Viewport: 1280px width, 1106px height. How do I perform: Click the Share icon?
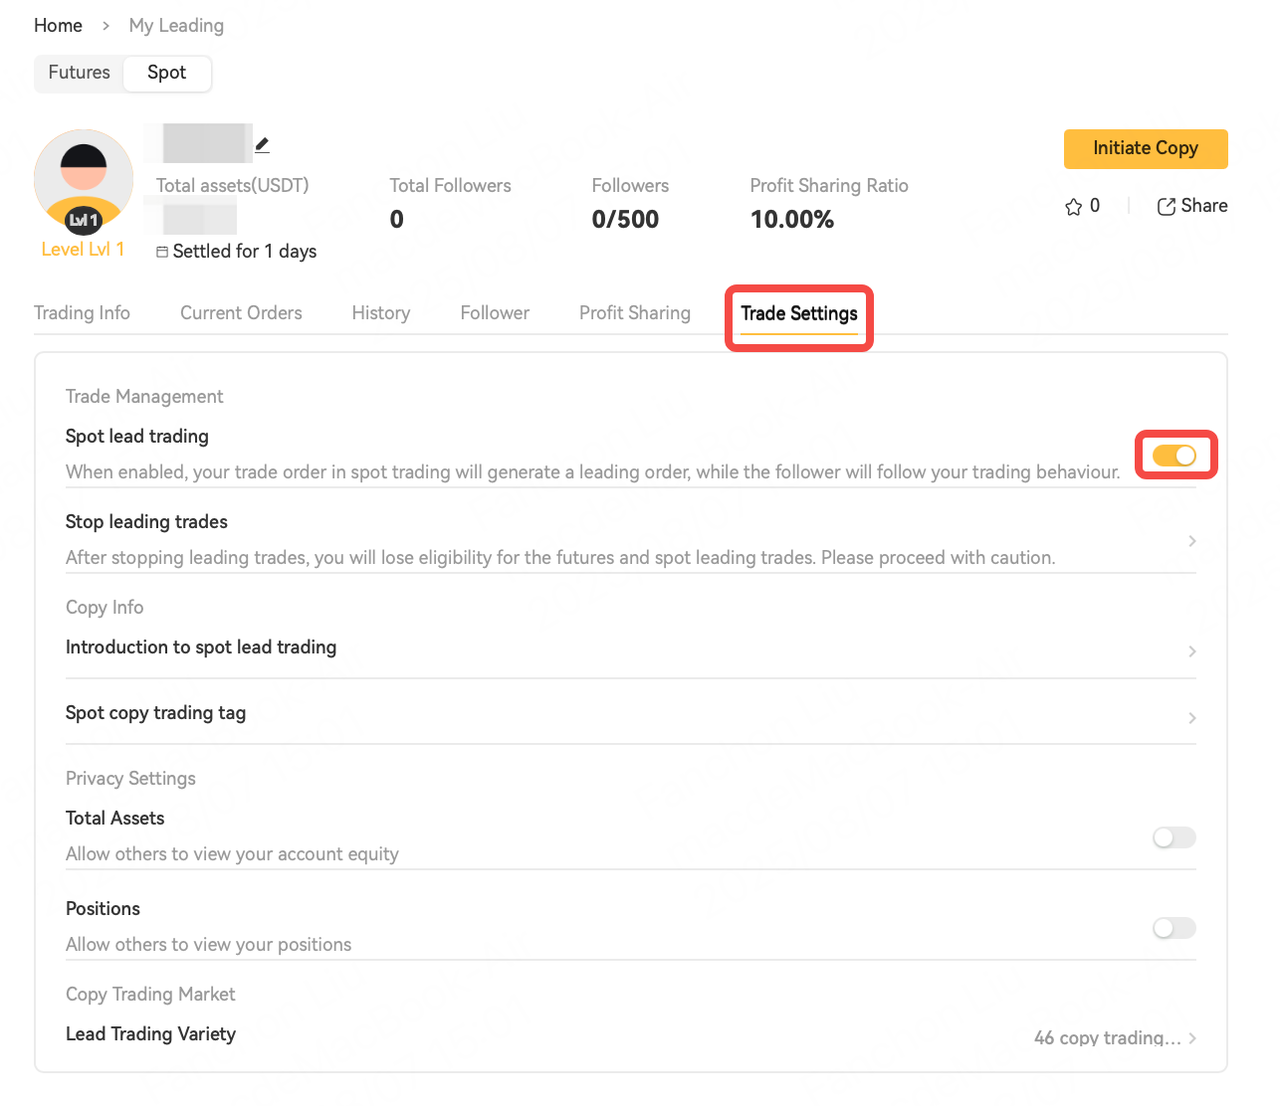pos(1166,206)
